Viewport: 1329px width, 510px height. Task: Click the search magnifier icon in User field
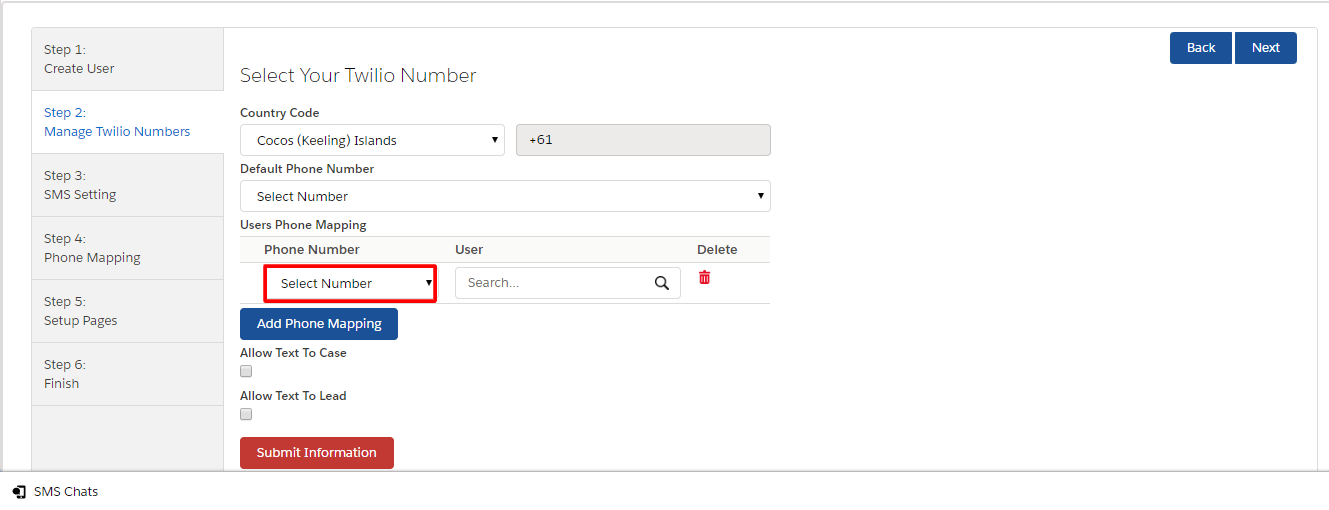tap(662, 283)
